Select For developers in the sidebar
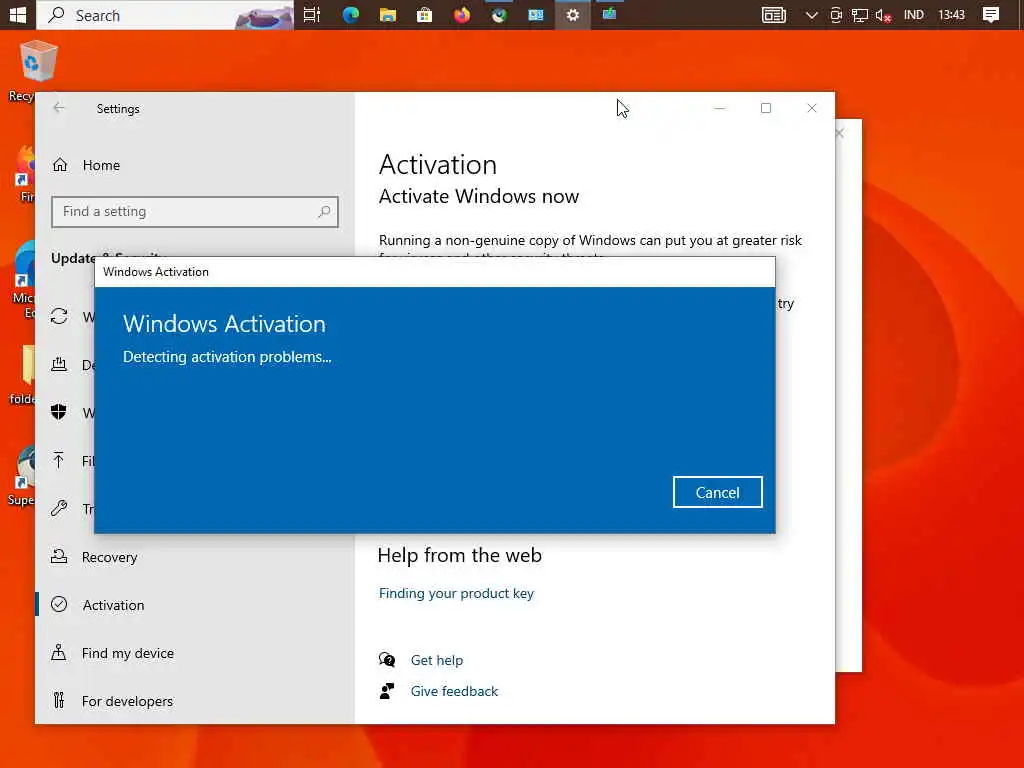1024x768 pixels. tap(127, 701)
